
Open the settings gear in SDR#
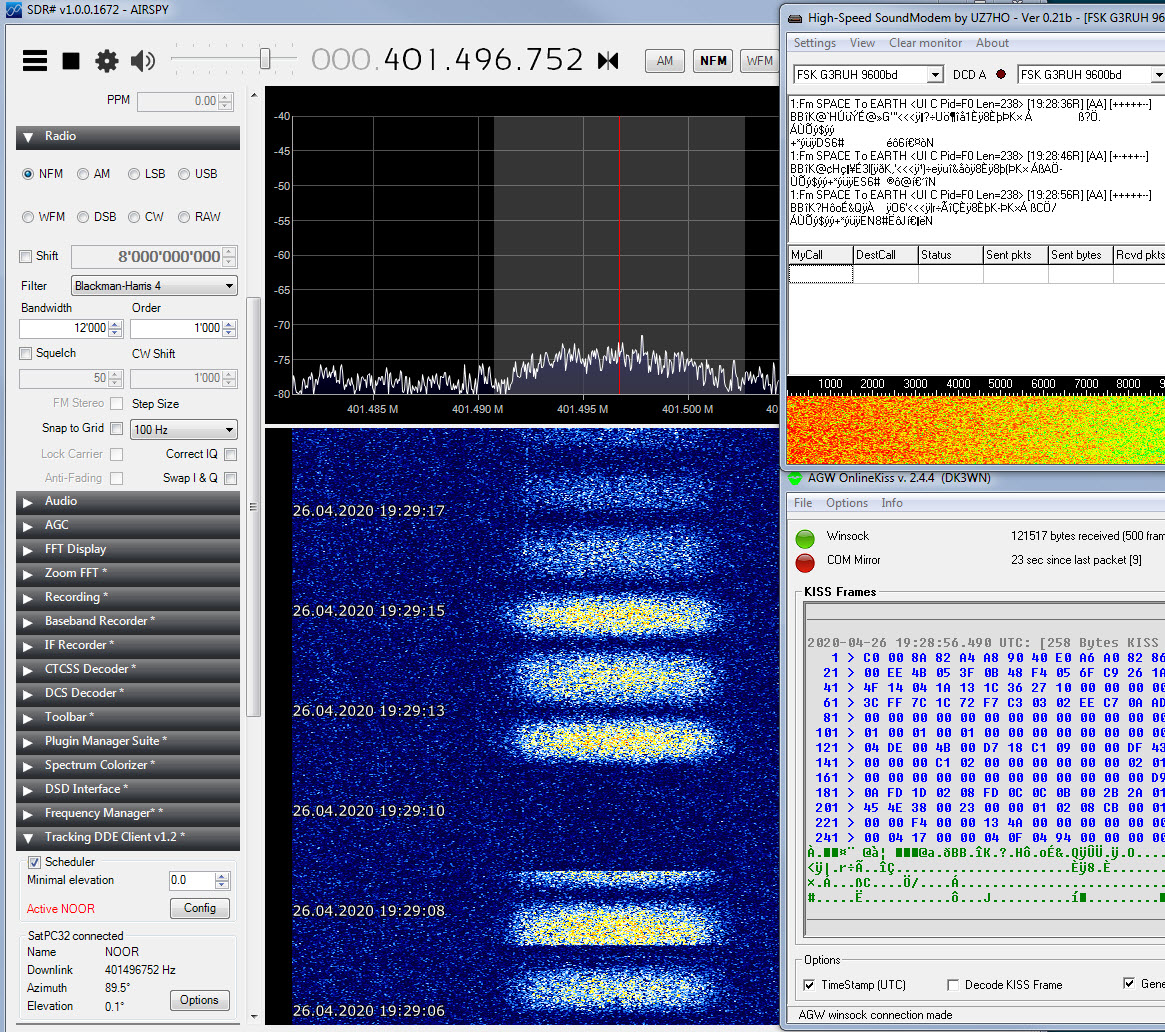(106, 60)
